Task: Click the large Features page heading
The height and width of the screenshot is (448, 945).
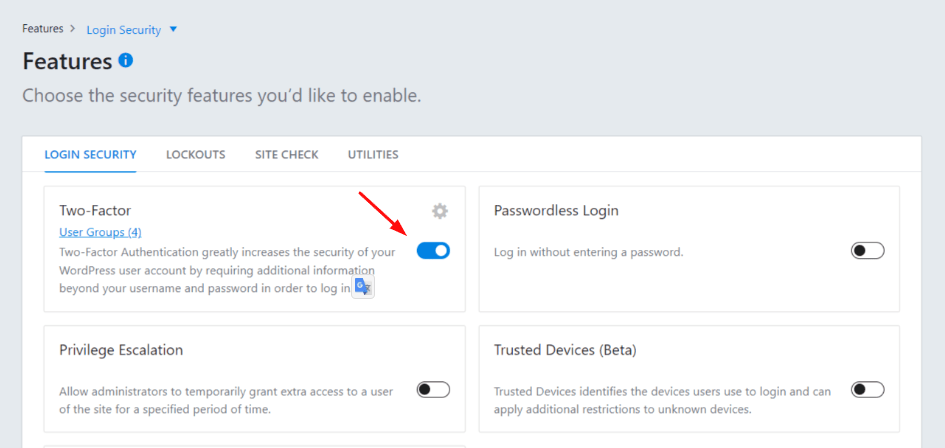Action: [x=68, y=62]
